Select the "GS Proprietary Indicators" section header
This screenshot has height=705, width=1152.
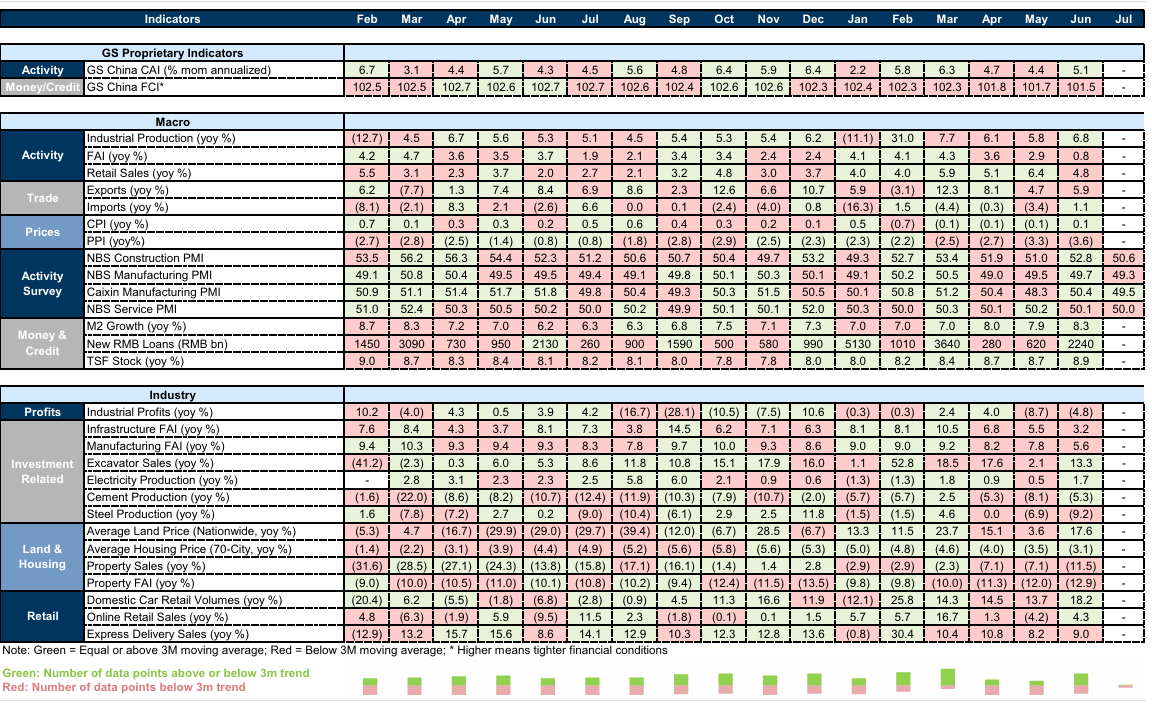[172, 53]
